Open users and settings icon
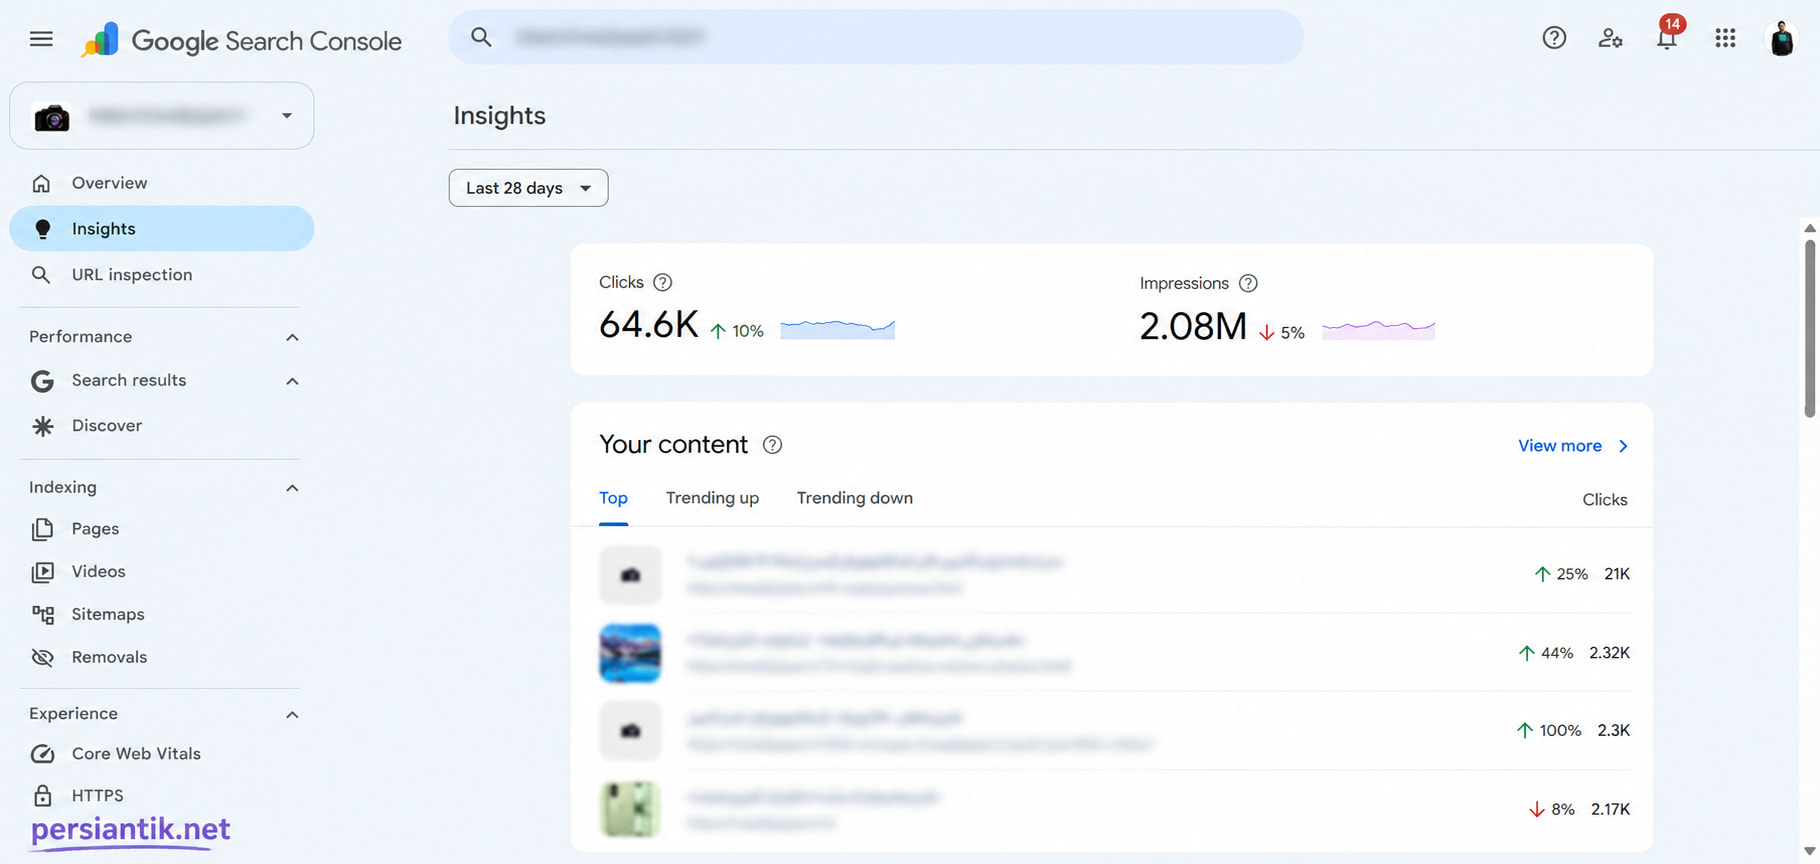Image resolution: width=1820 pixels, height=864 pixels. tap(1610, 38)
